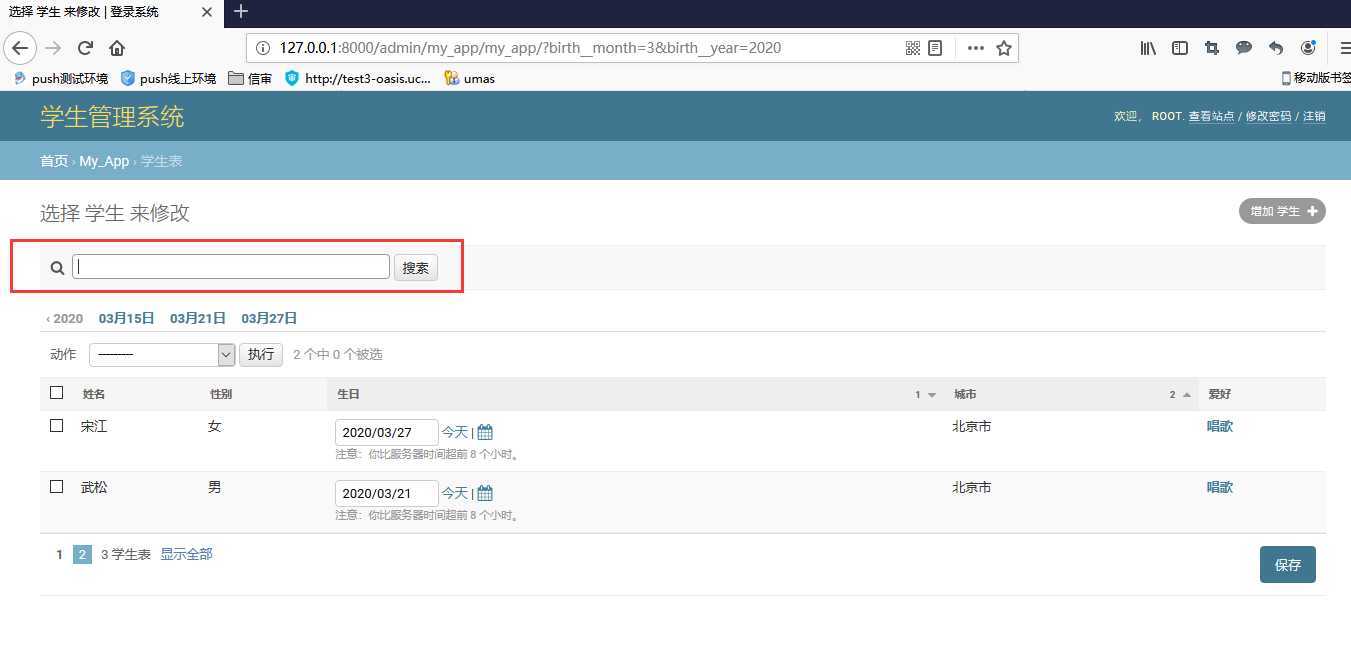Check the row checkbox for 宋江
This screenshot has width=1351, height=656.
57,426
